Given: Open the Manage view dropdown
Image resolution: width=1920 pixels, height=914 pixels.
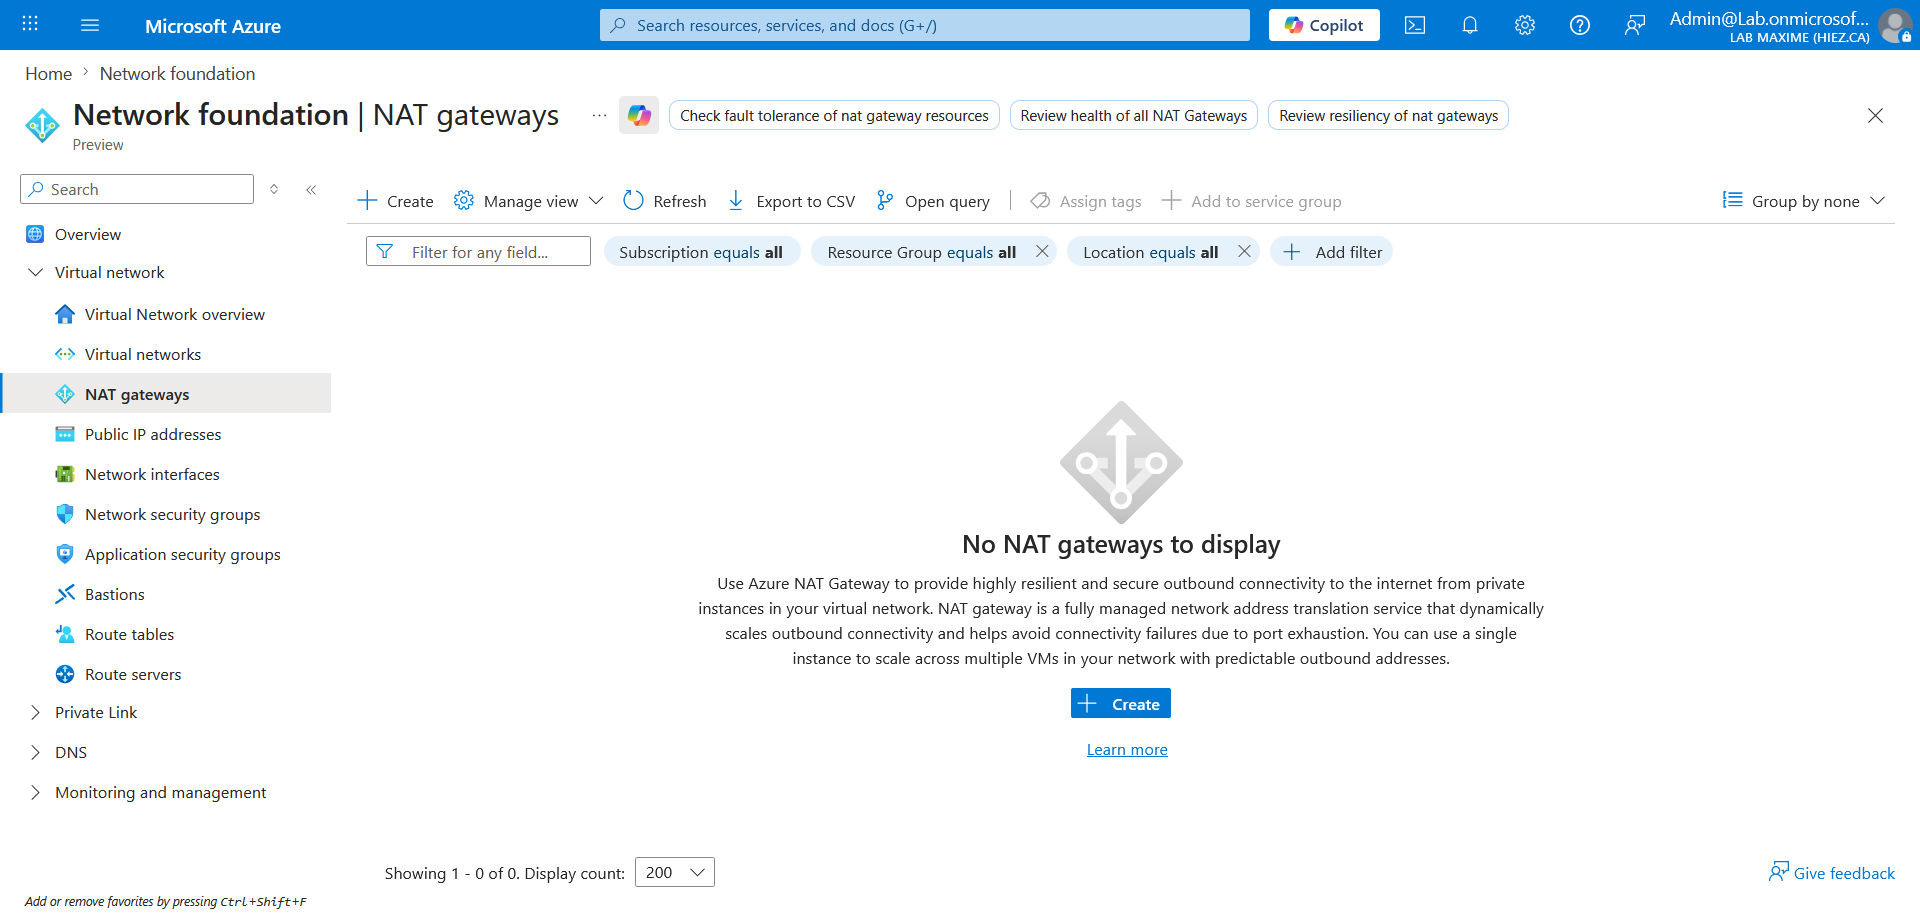Looking at the screenshot, I should coord(529,201).
